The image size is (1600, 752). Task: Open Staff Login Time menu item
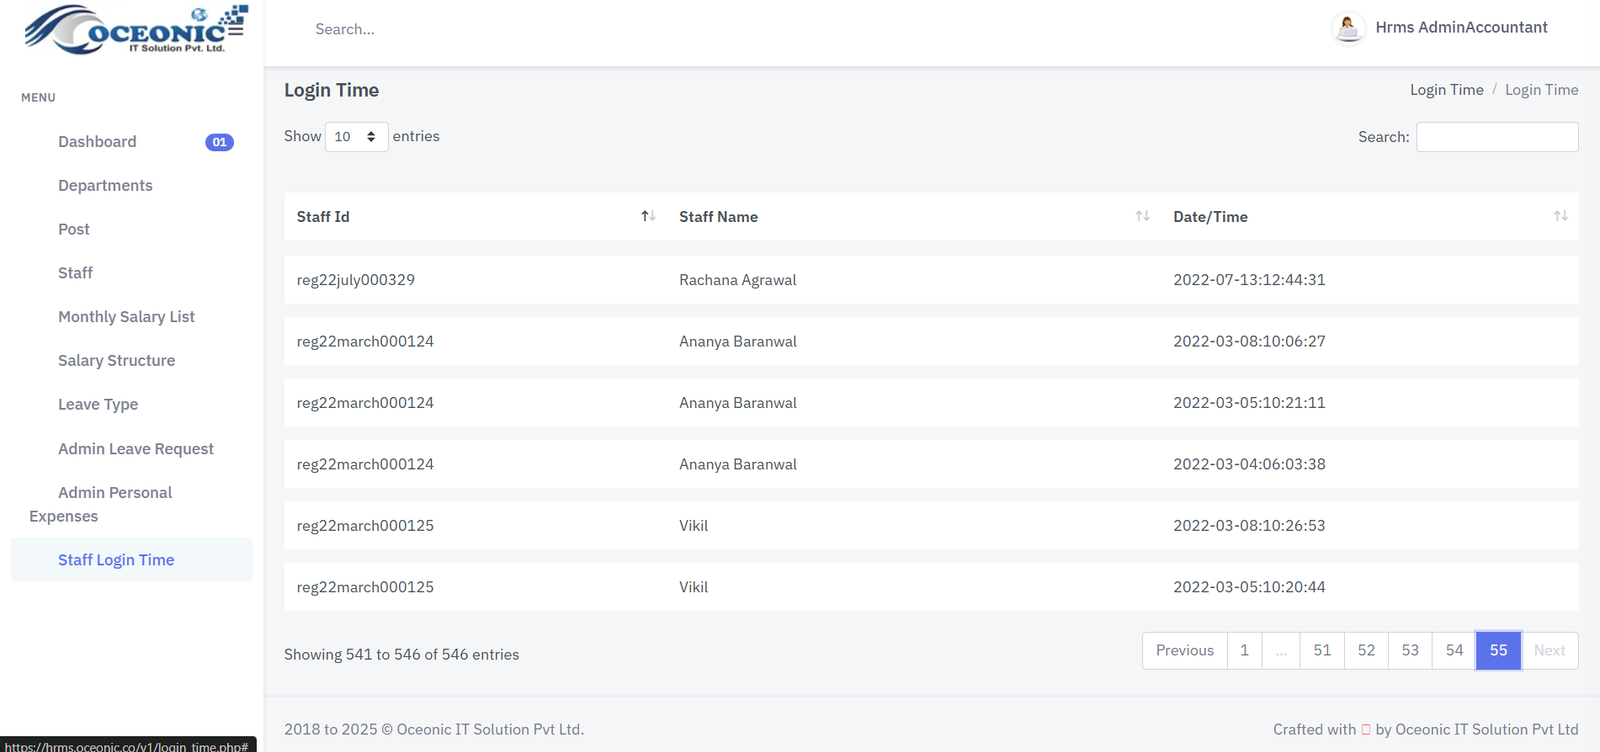pyautogui.click(x=116, y=560)
